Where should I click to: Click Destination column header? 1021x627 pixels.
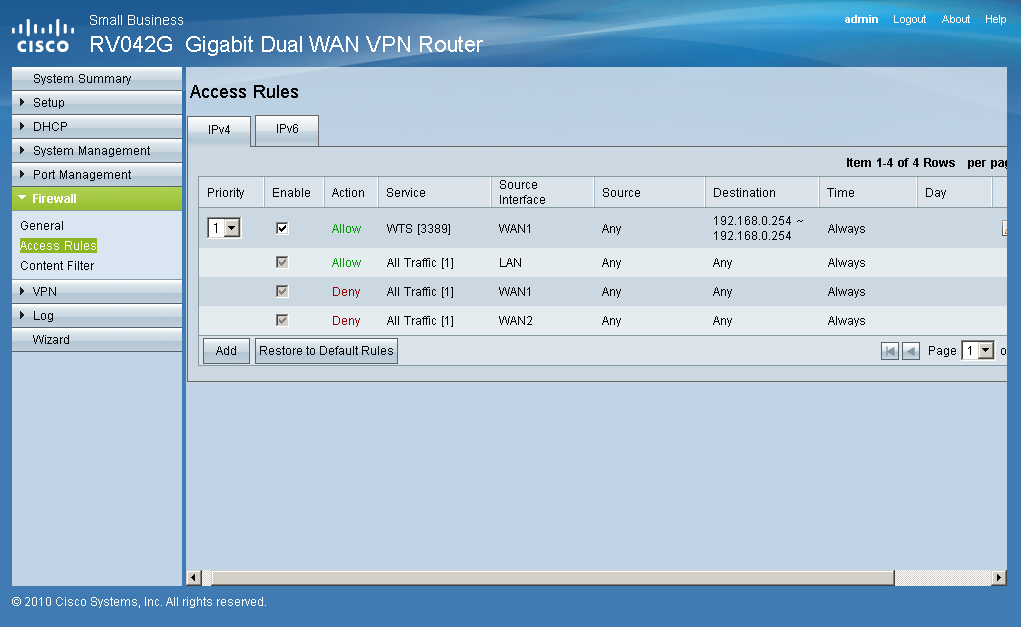coord(761,192)
